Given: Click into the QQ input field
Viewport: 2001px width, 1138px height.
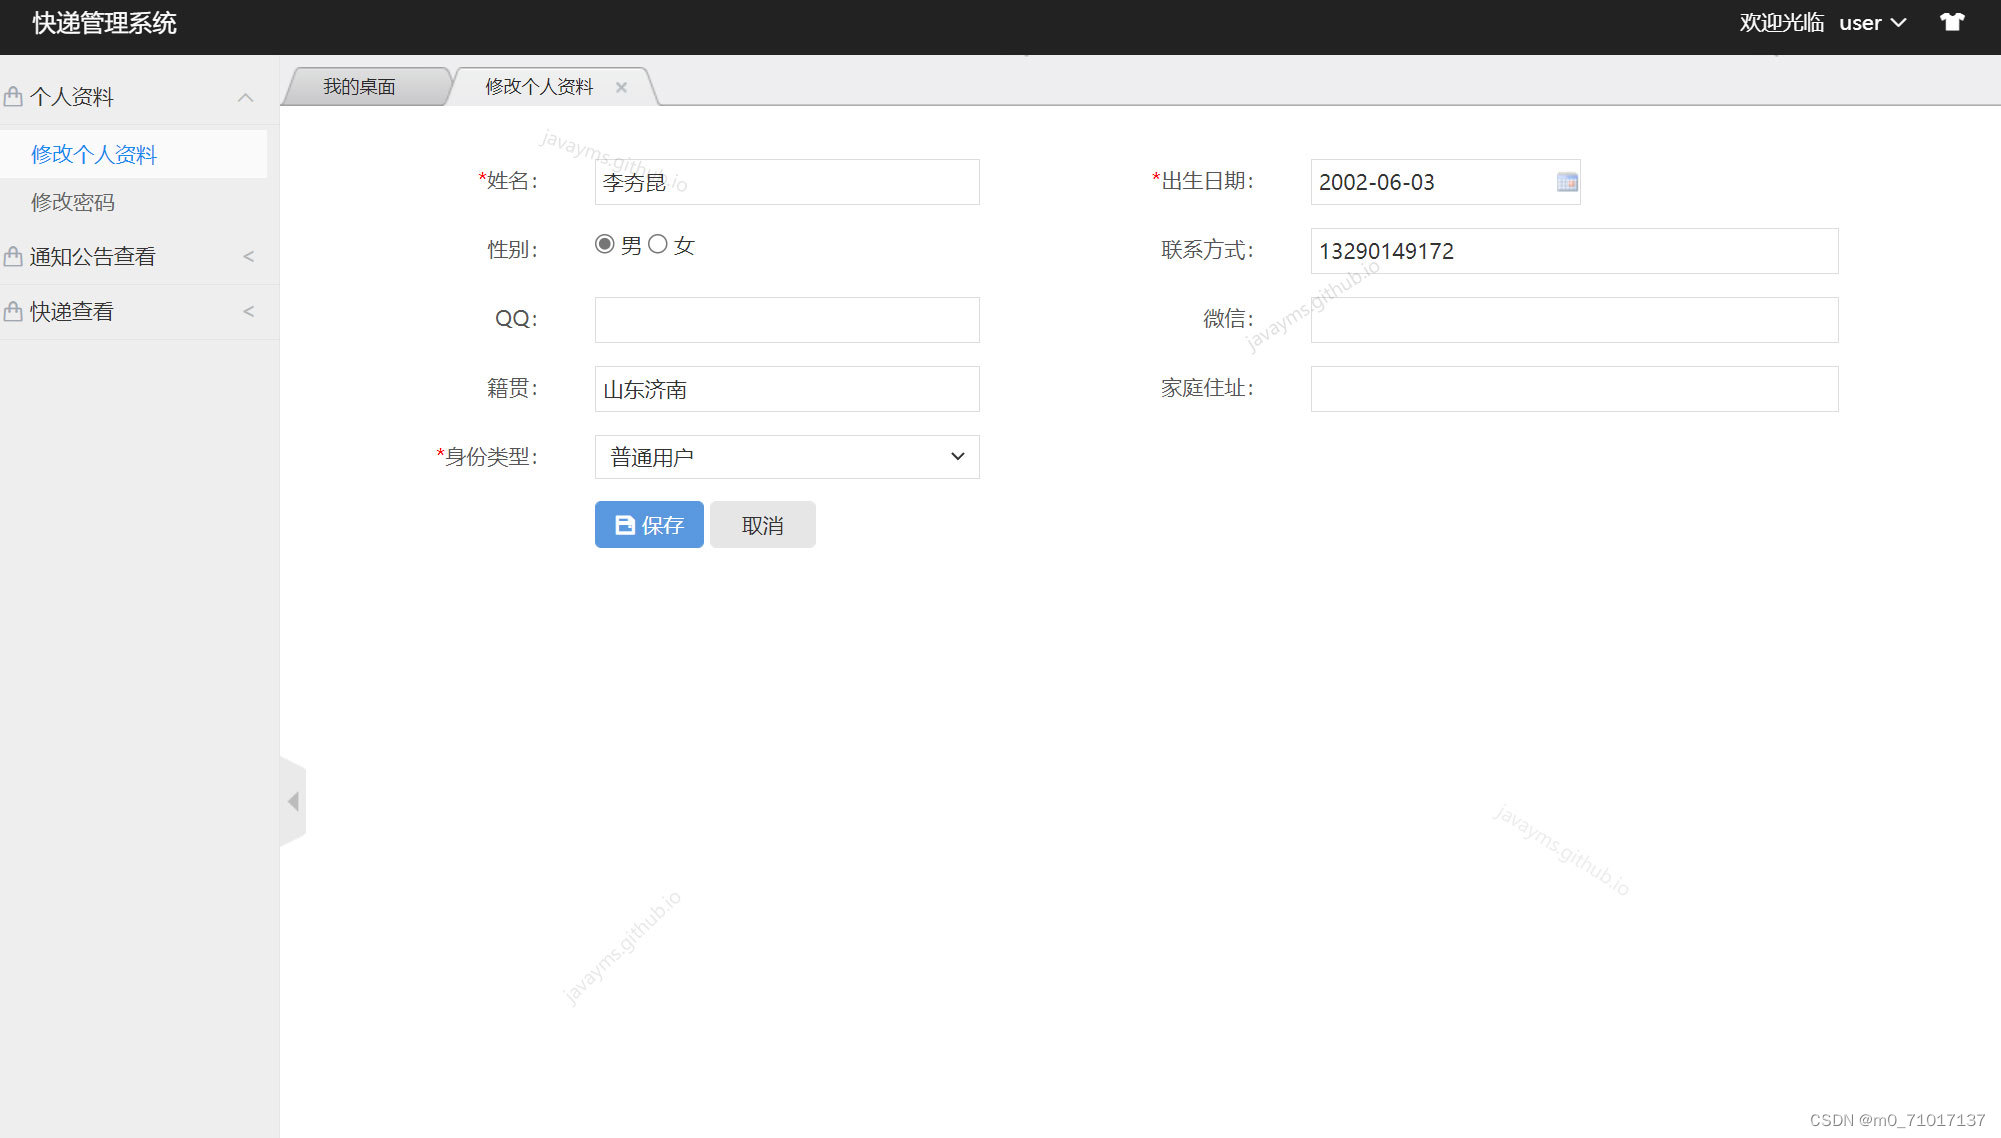Looking at the screenshot, I should point(786,320).
